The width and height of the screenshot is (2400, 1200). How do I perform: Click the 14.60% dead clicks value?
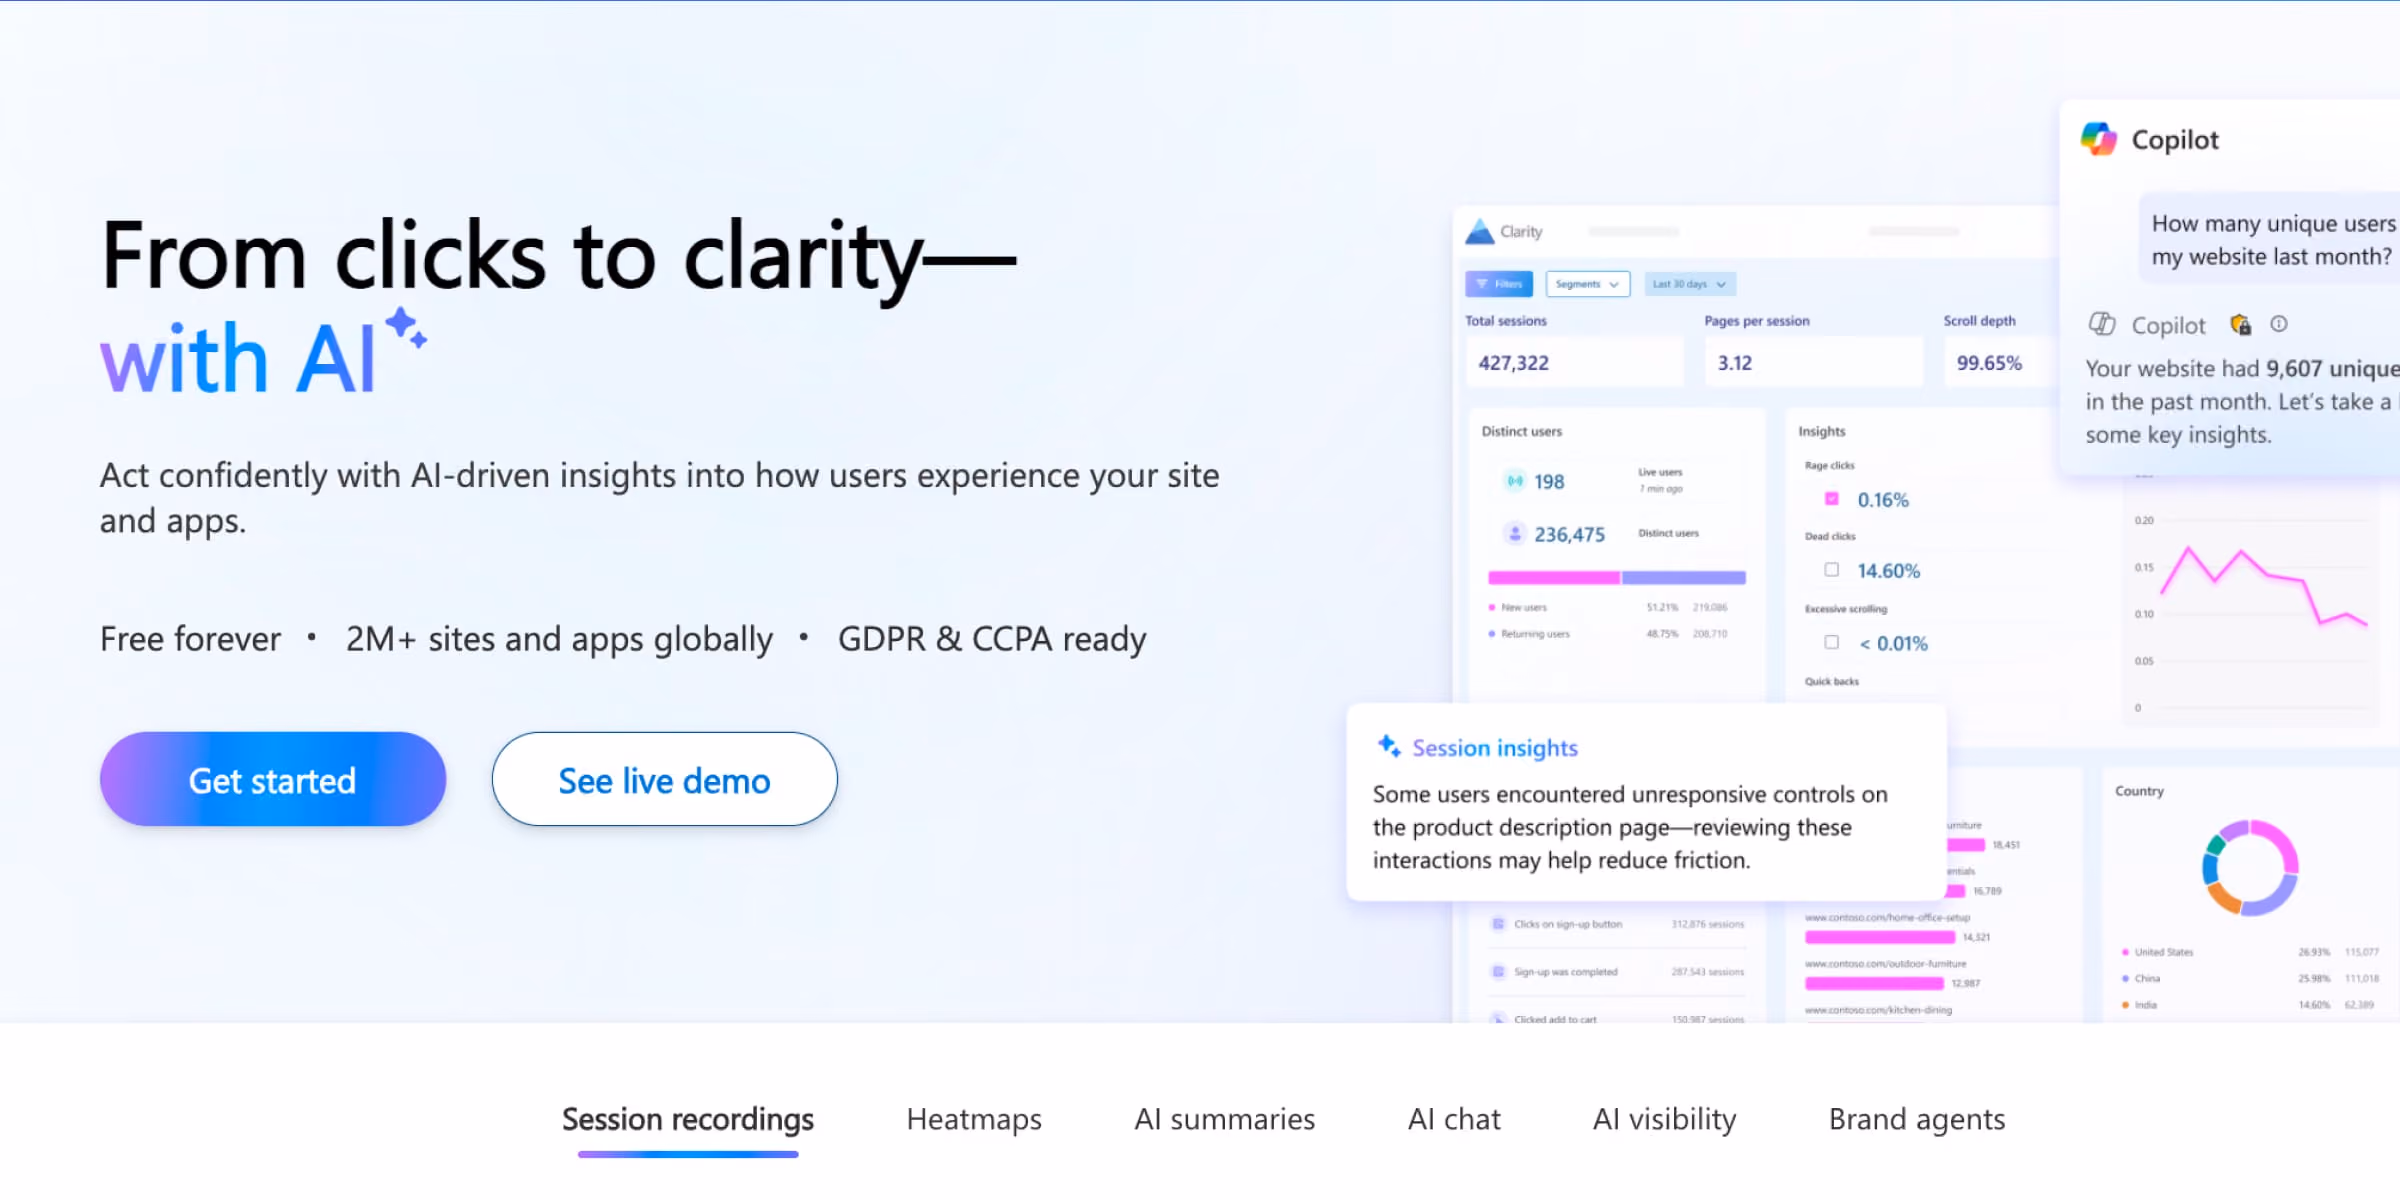(x=1889, y=571)
